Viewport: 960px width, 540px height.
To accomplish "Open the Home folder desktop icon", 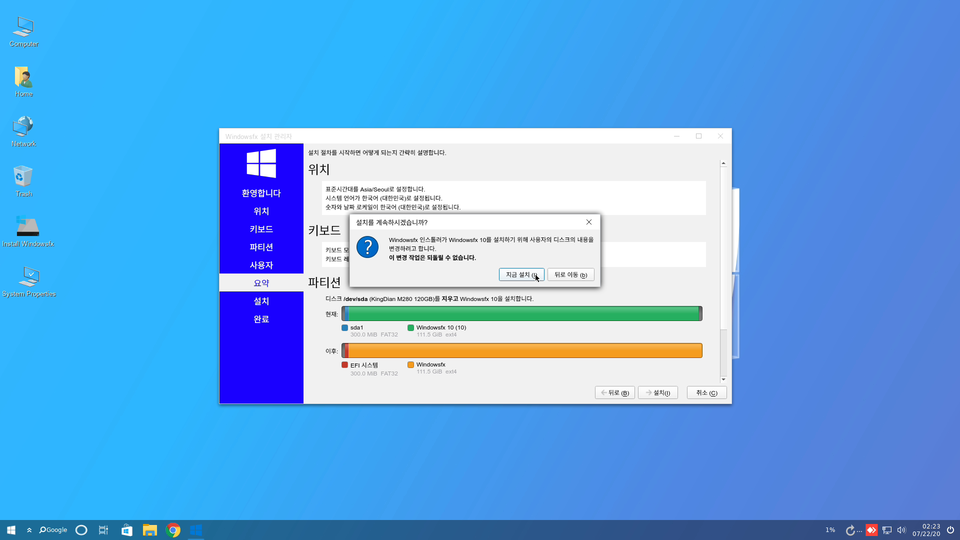I will [23, 81].
